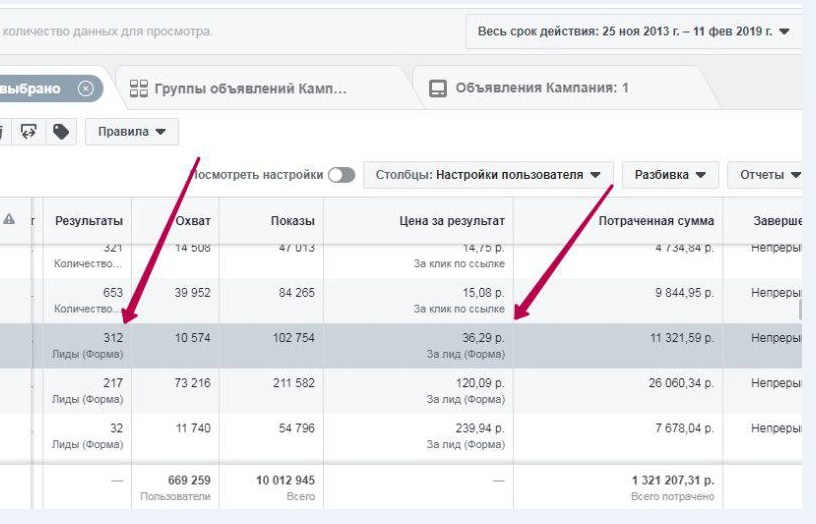The image size is (816, 524).
Task: Click the result value 217
Action: click(x=113, y=383)
